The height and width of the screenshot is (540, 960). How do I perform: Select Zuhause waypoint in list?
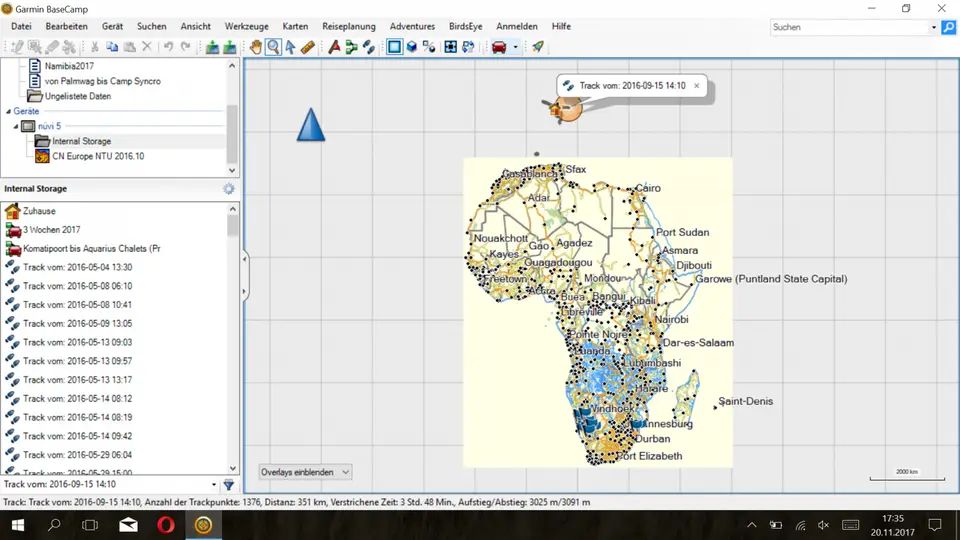point(39,211)
